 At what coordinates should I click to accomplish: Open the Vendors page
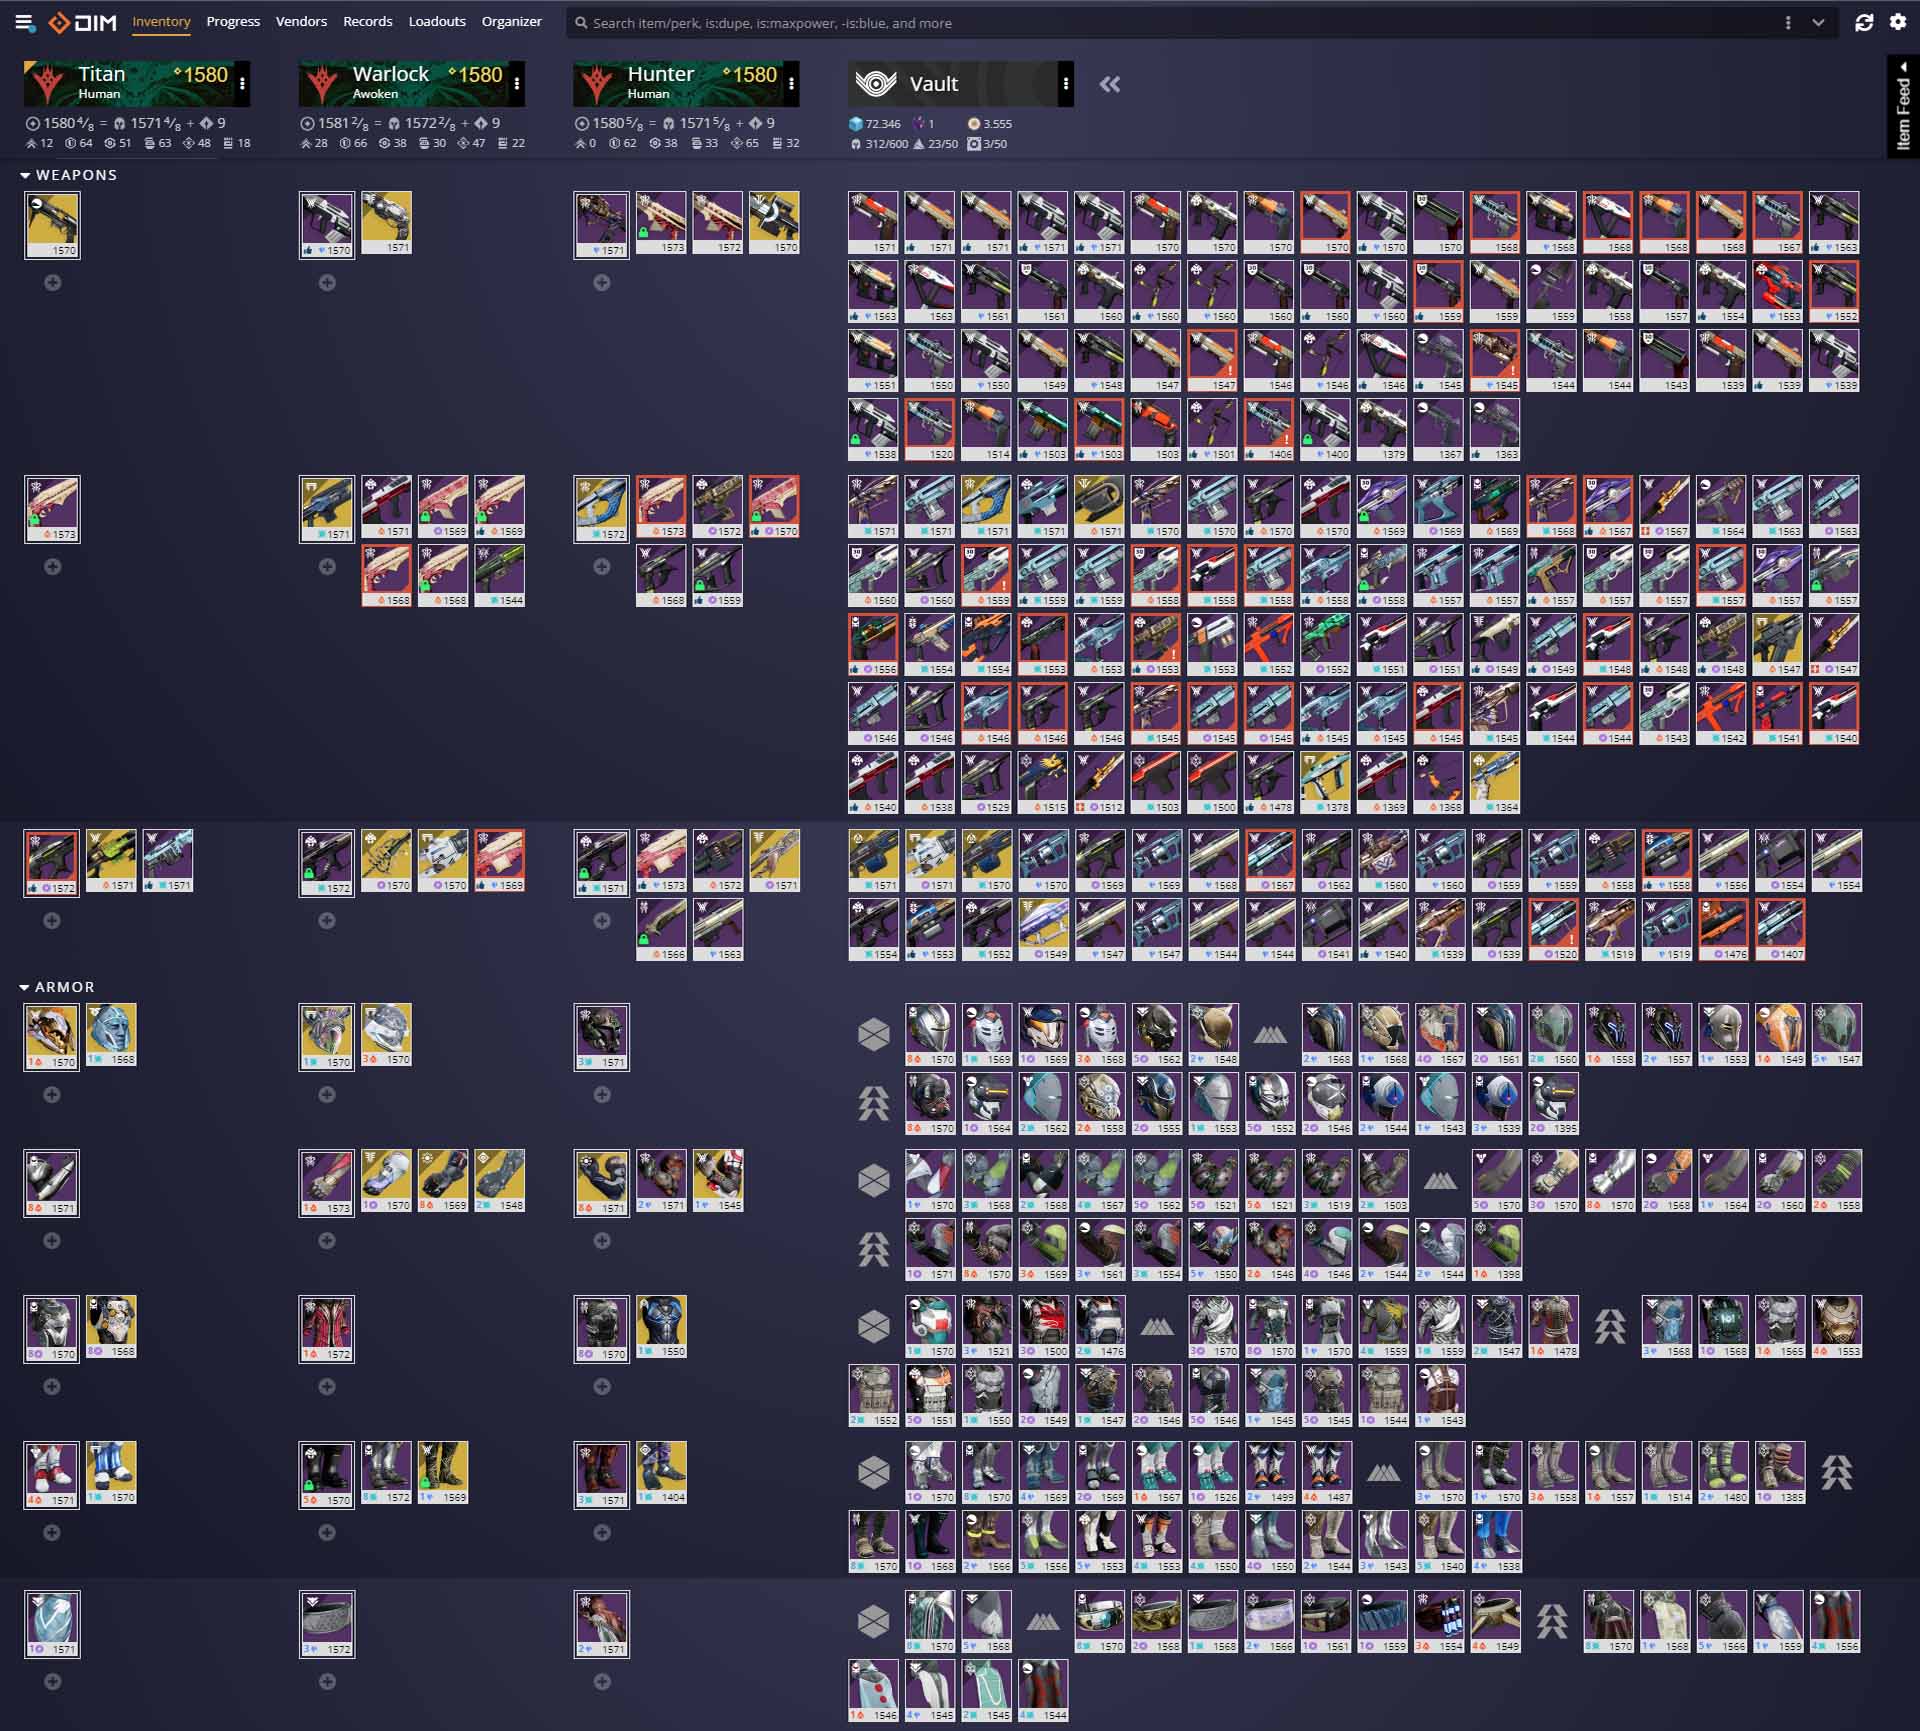[x=301, y=22]
